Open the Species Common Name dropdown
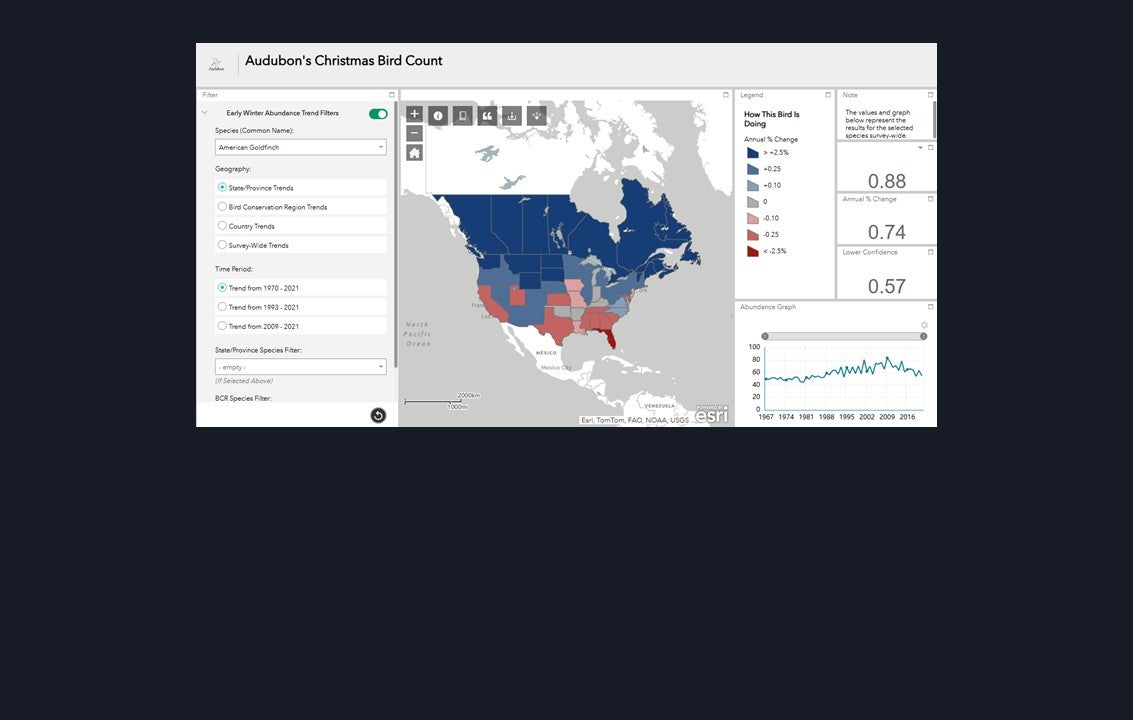 (x=300, y=147)
